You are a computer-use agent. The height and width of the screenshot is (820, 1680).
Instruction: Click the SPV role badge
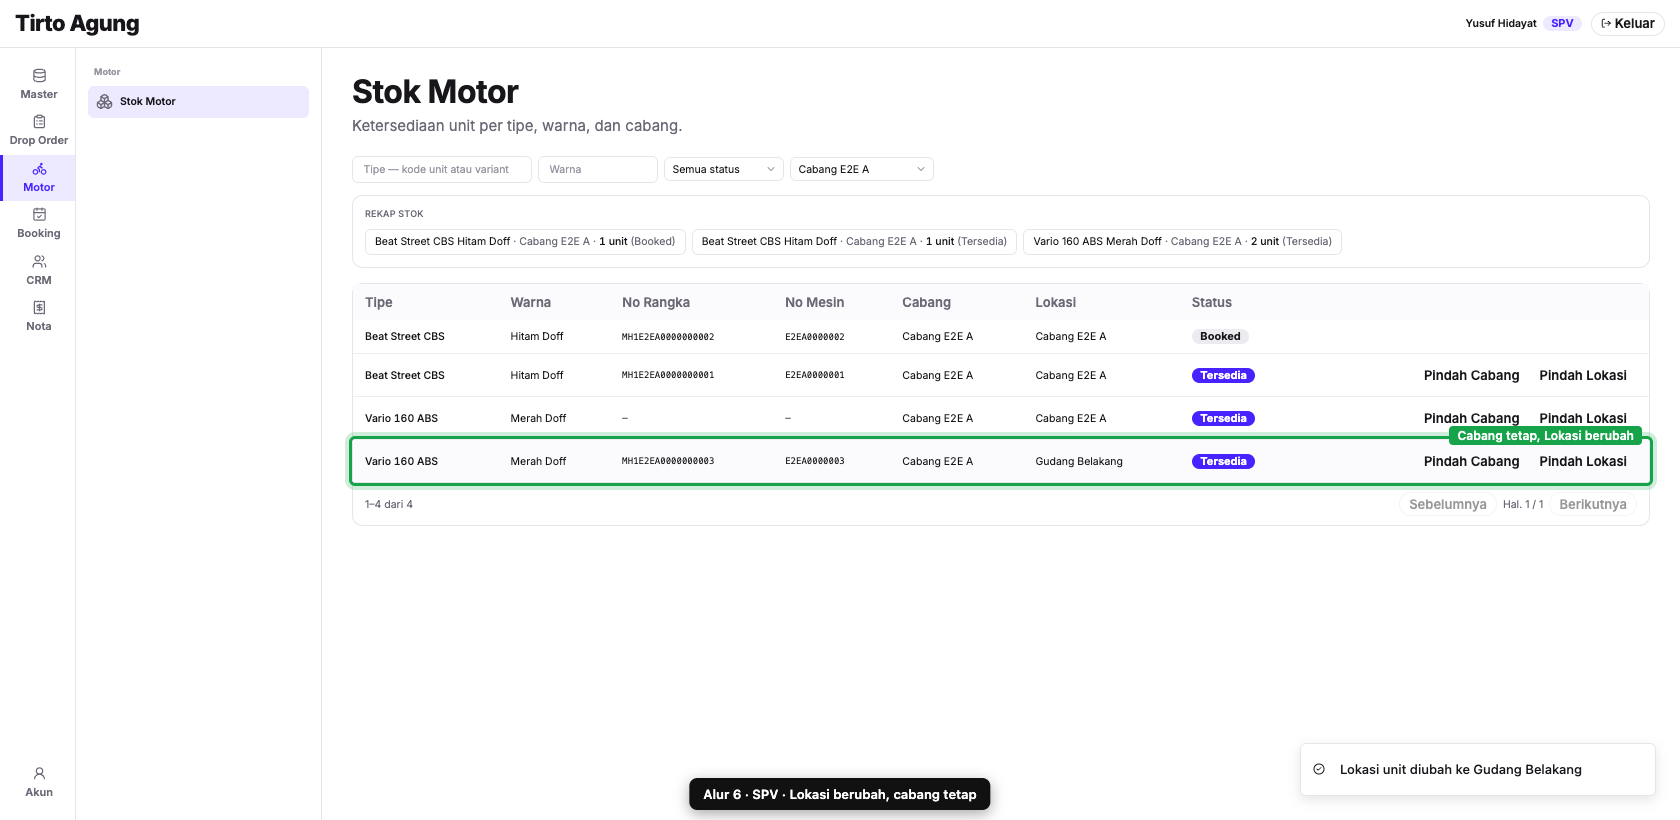1562,23
